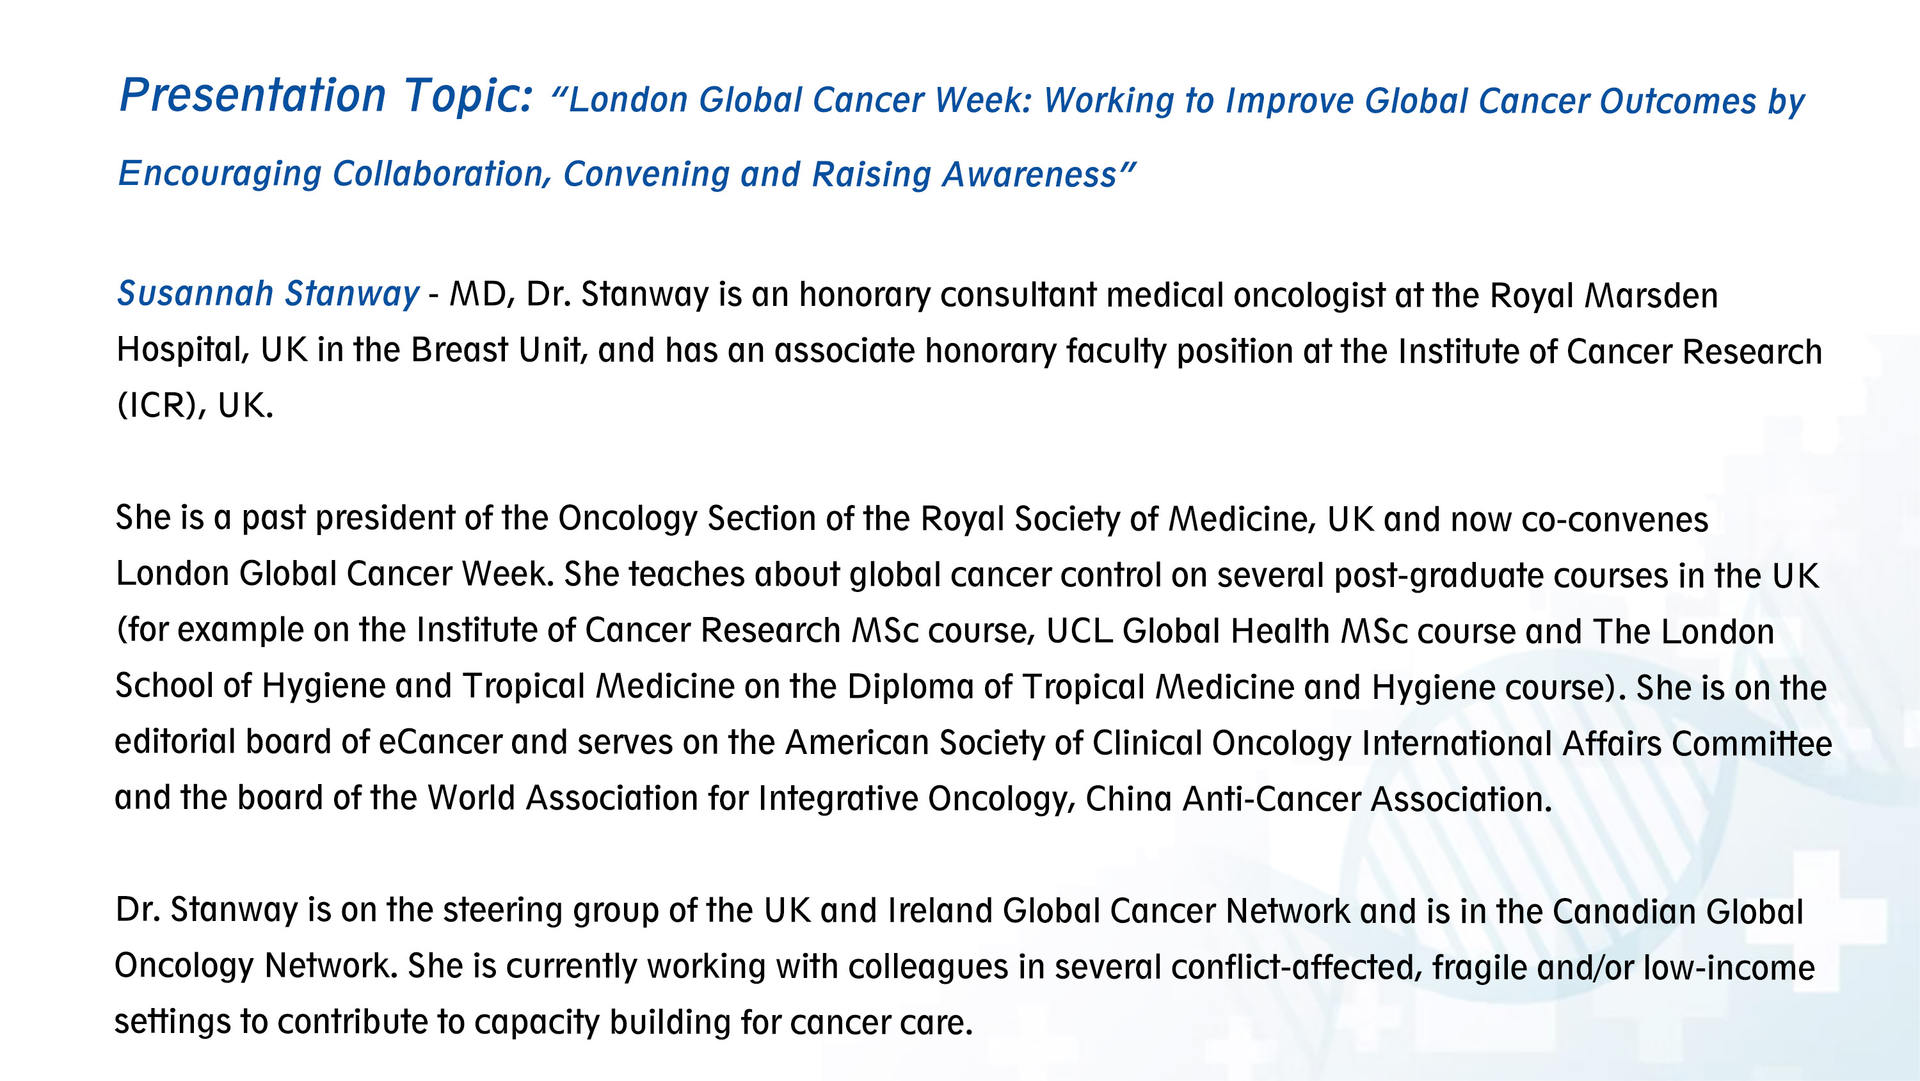Click "UK and Ireland Global Cancer Network" text
Screen dimensions: 1920x1081
[1056, 911]
